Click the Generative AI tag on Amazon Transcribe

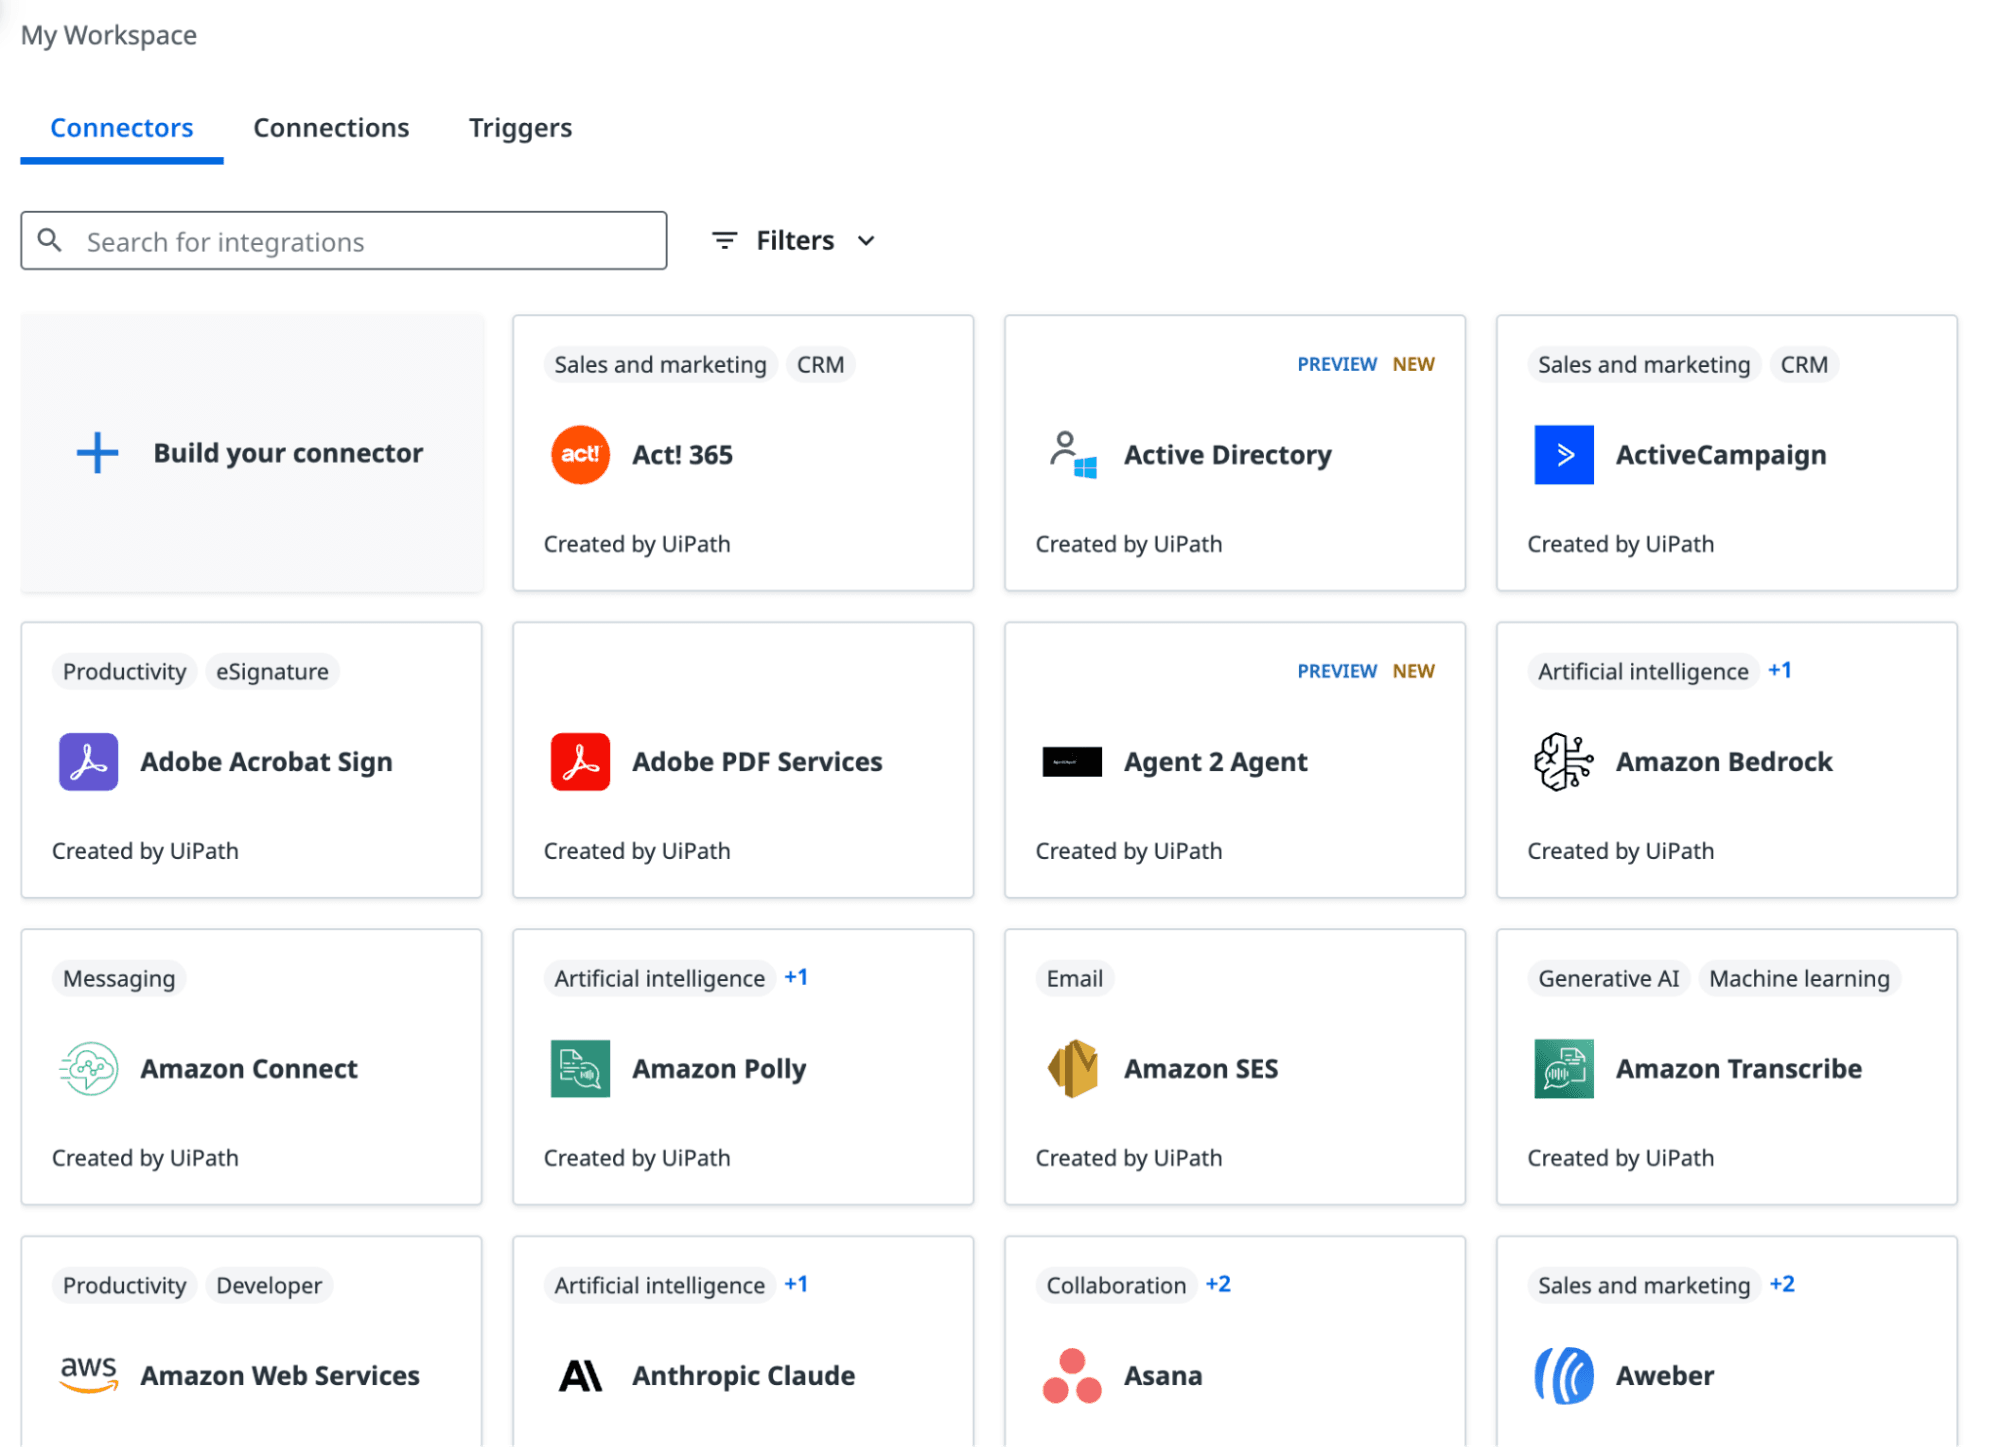1608,978
